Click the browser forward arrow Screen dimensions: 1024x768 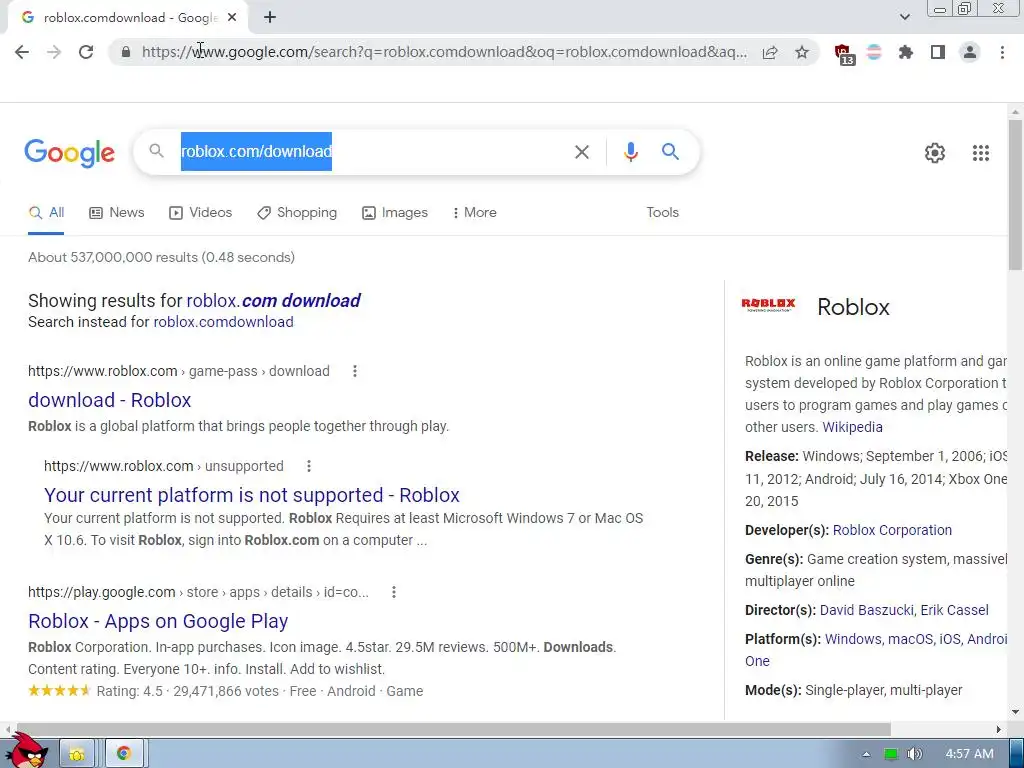click(x=54, y=52)
